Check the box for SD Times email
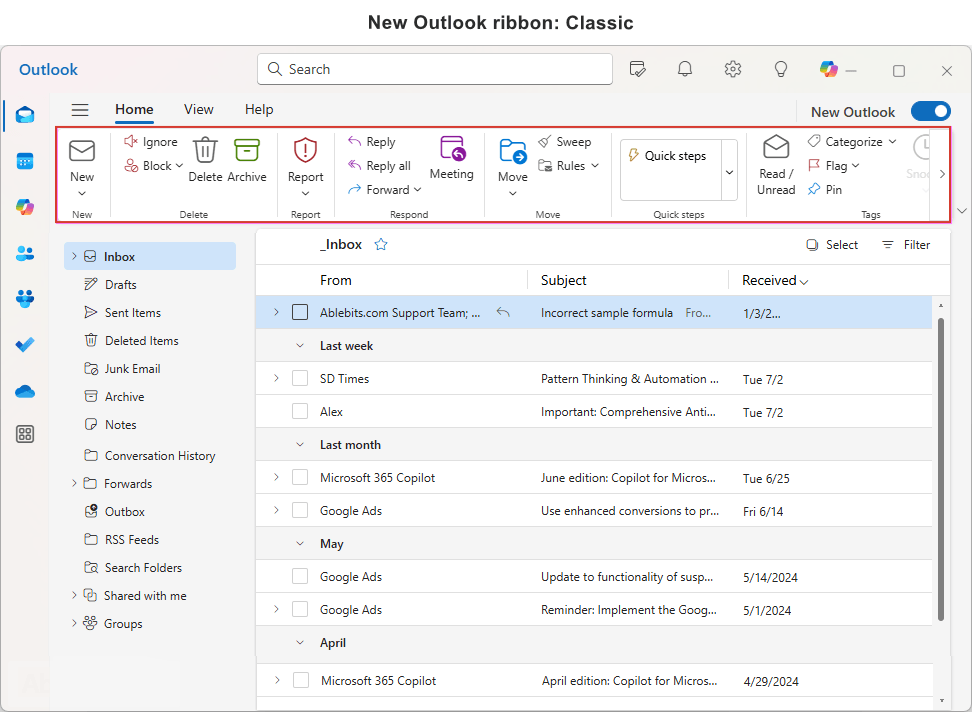This screenshot has width=972, height=712. pos(300,378)
